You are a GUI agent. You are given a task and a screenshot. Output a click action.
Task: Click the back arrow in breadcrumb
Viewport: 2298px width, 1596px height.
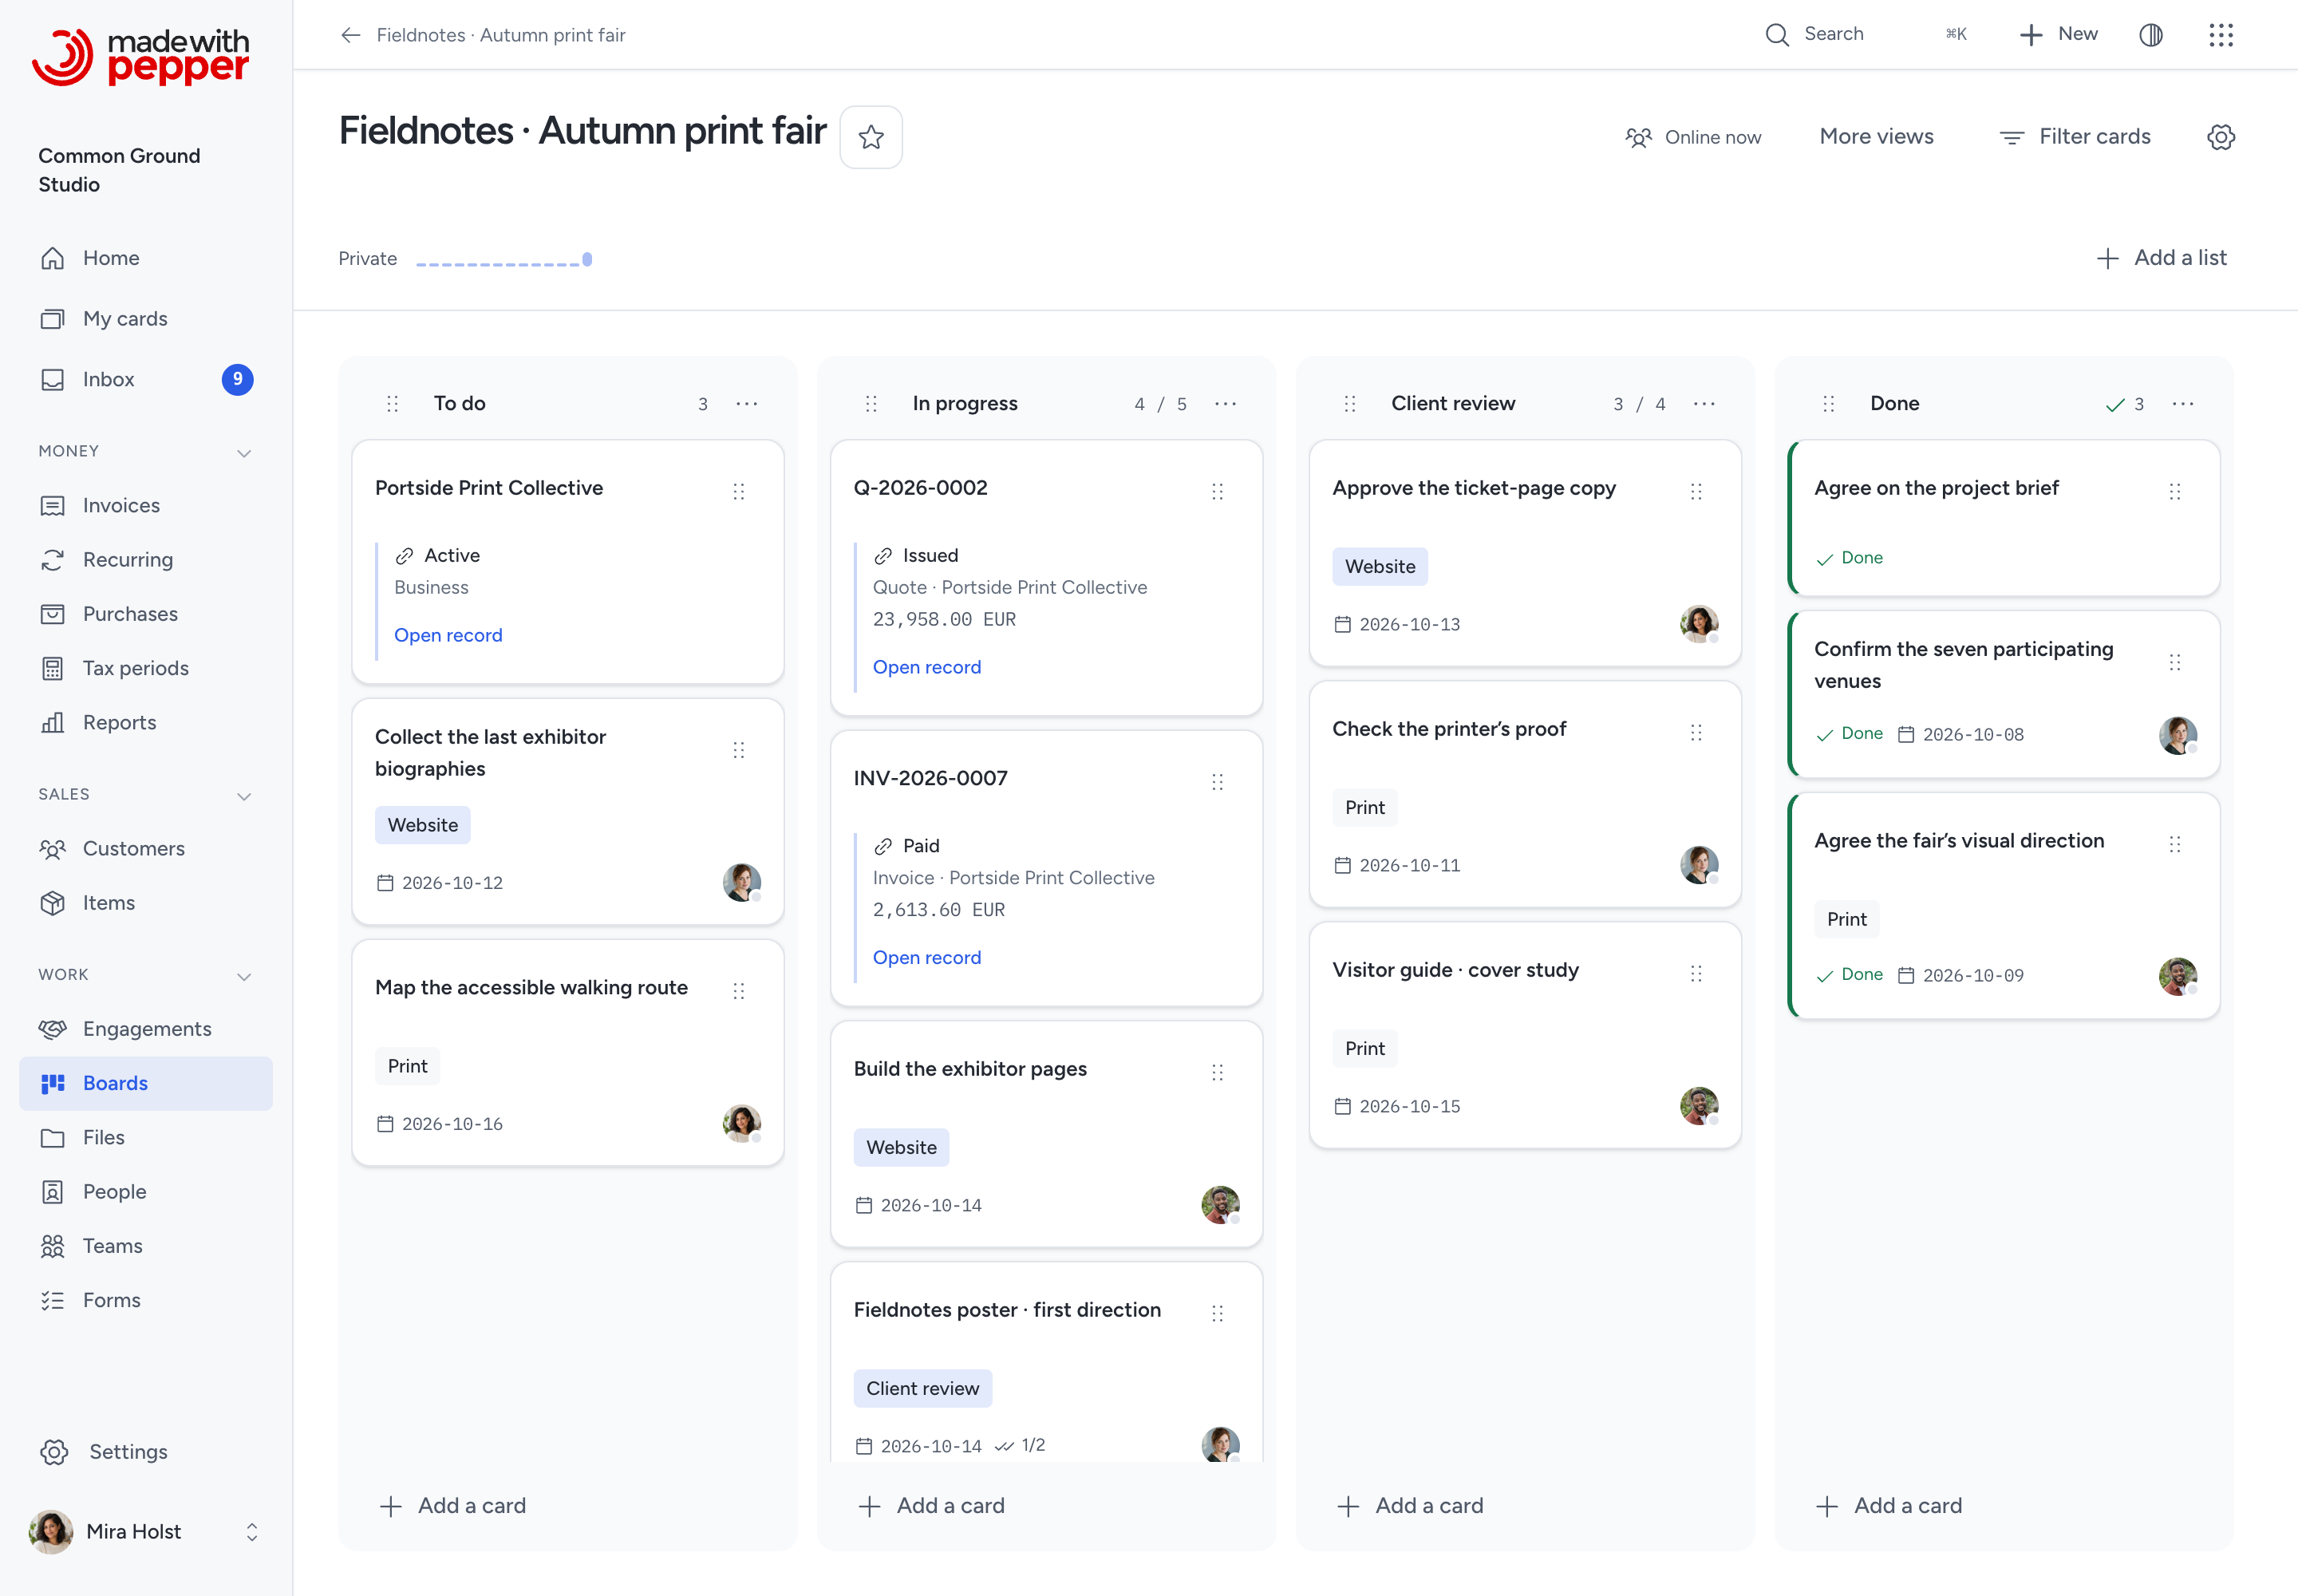pyautogui.click(x=350, y=35)
